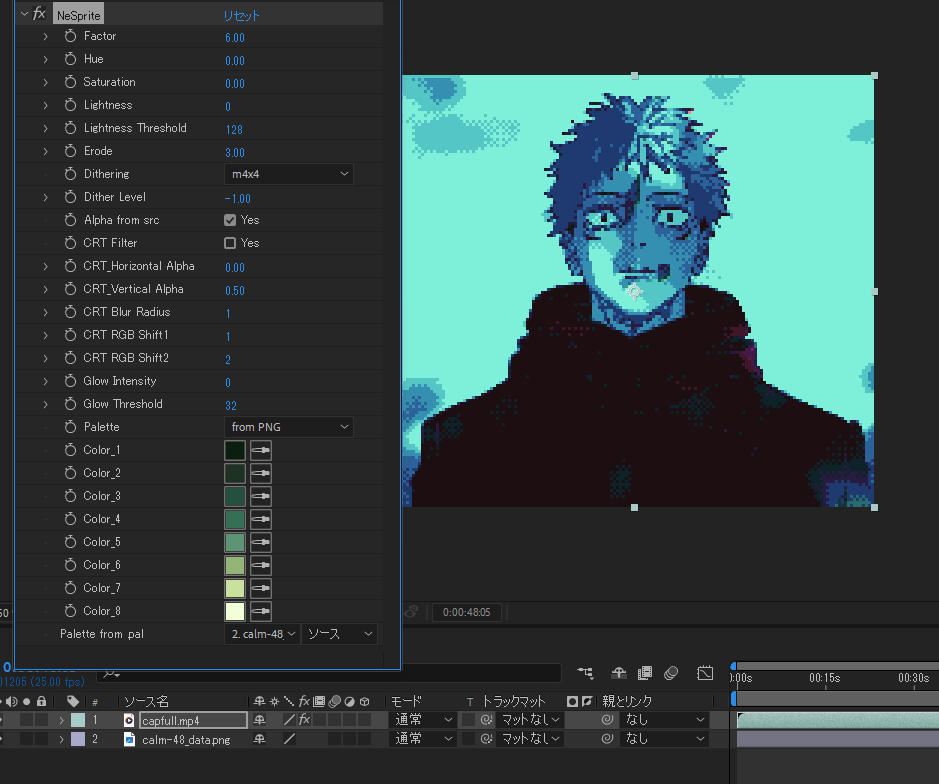Open the ソース source dropdown
The width and height of the screenshot is (939, 784).
click(x=340, y=634)
